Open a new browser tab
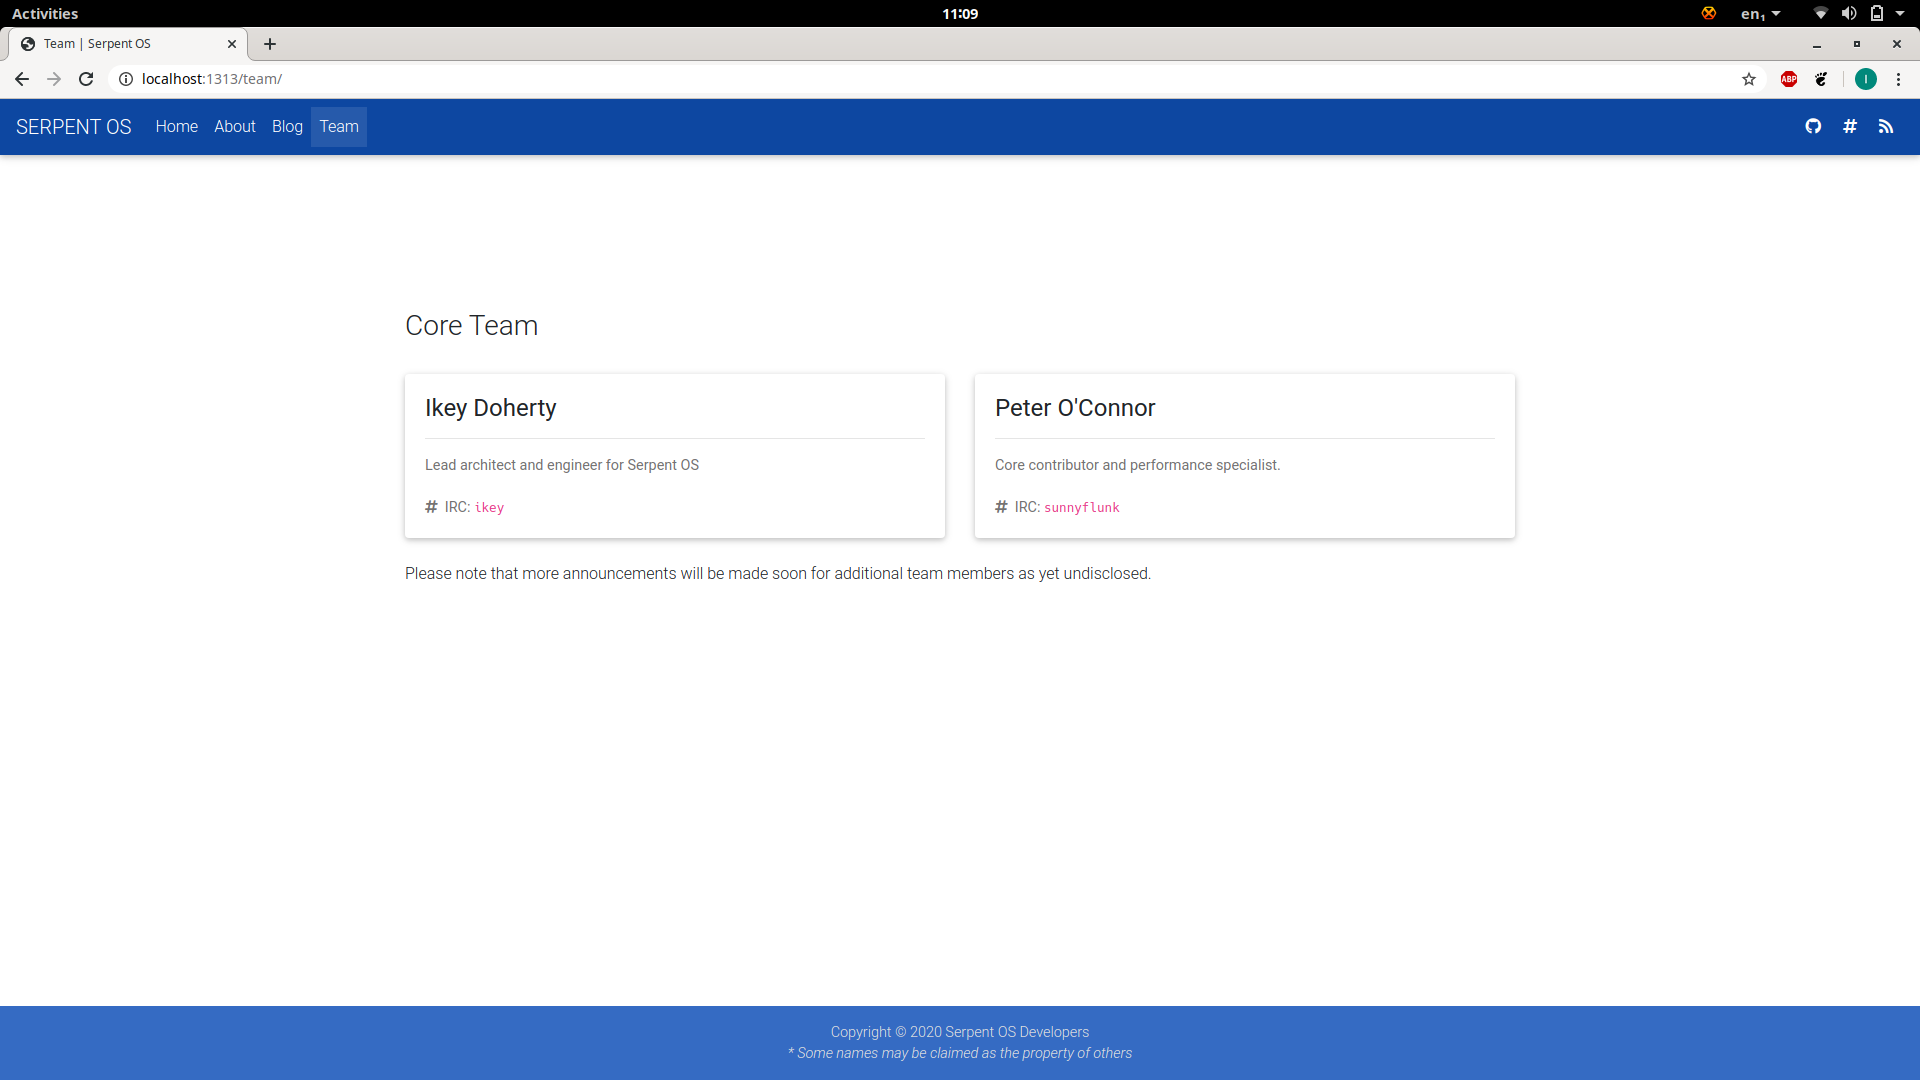The image size is (1920, 1080). point(270,44)
